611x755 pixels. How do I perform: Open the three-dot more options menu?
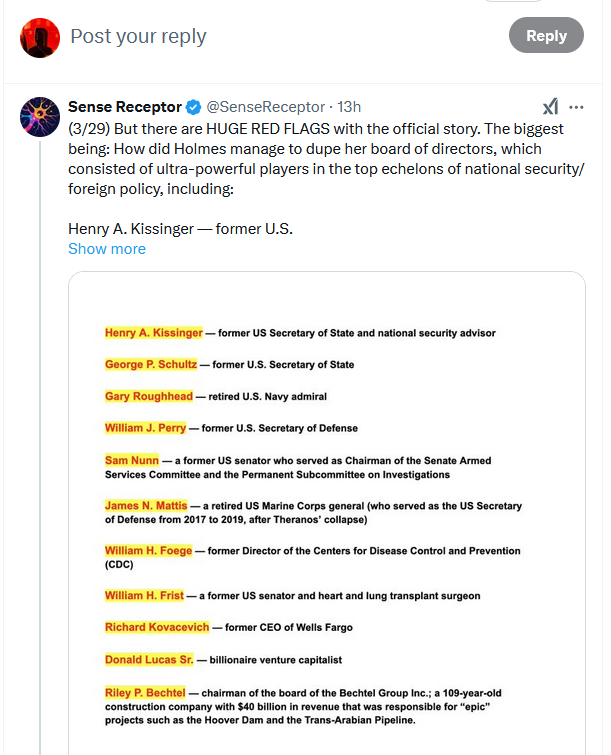pyautogui.click(x=576, y=107)
